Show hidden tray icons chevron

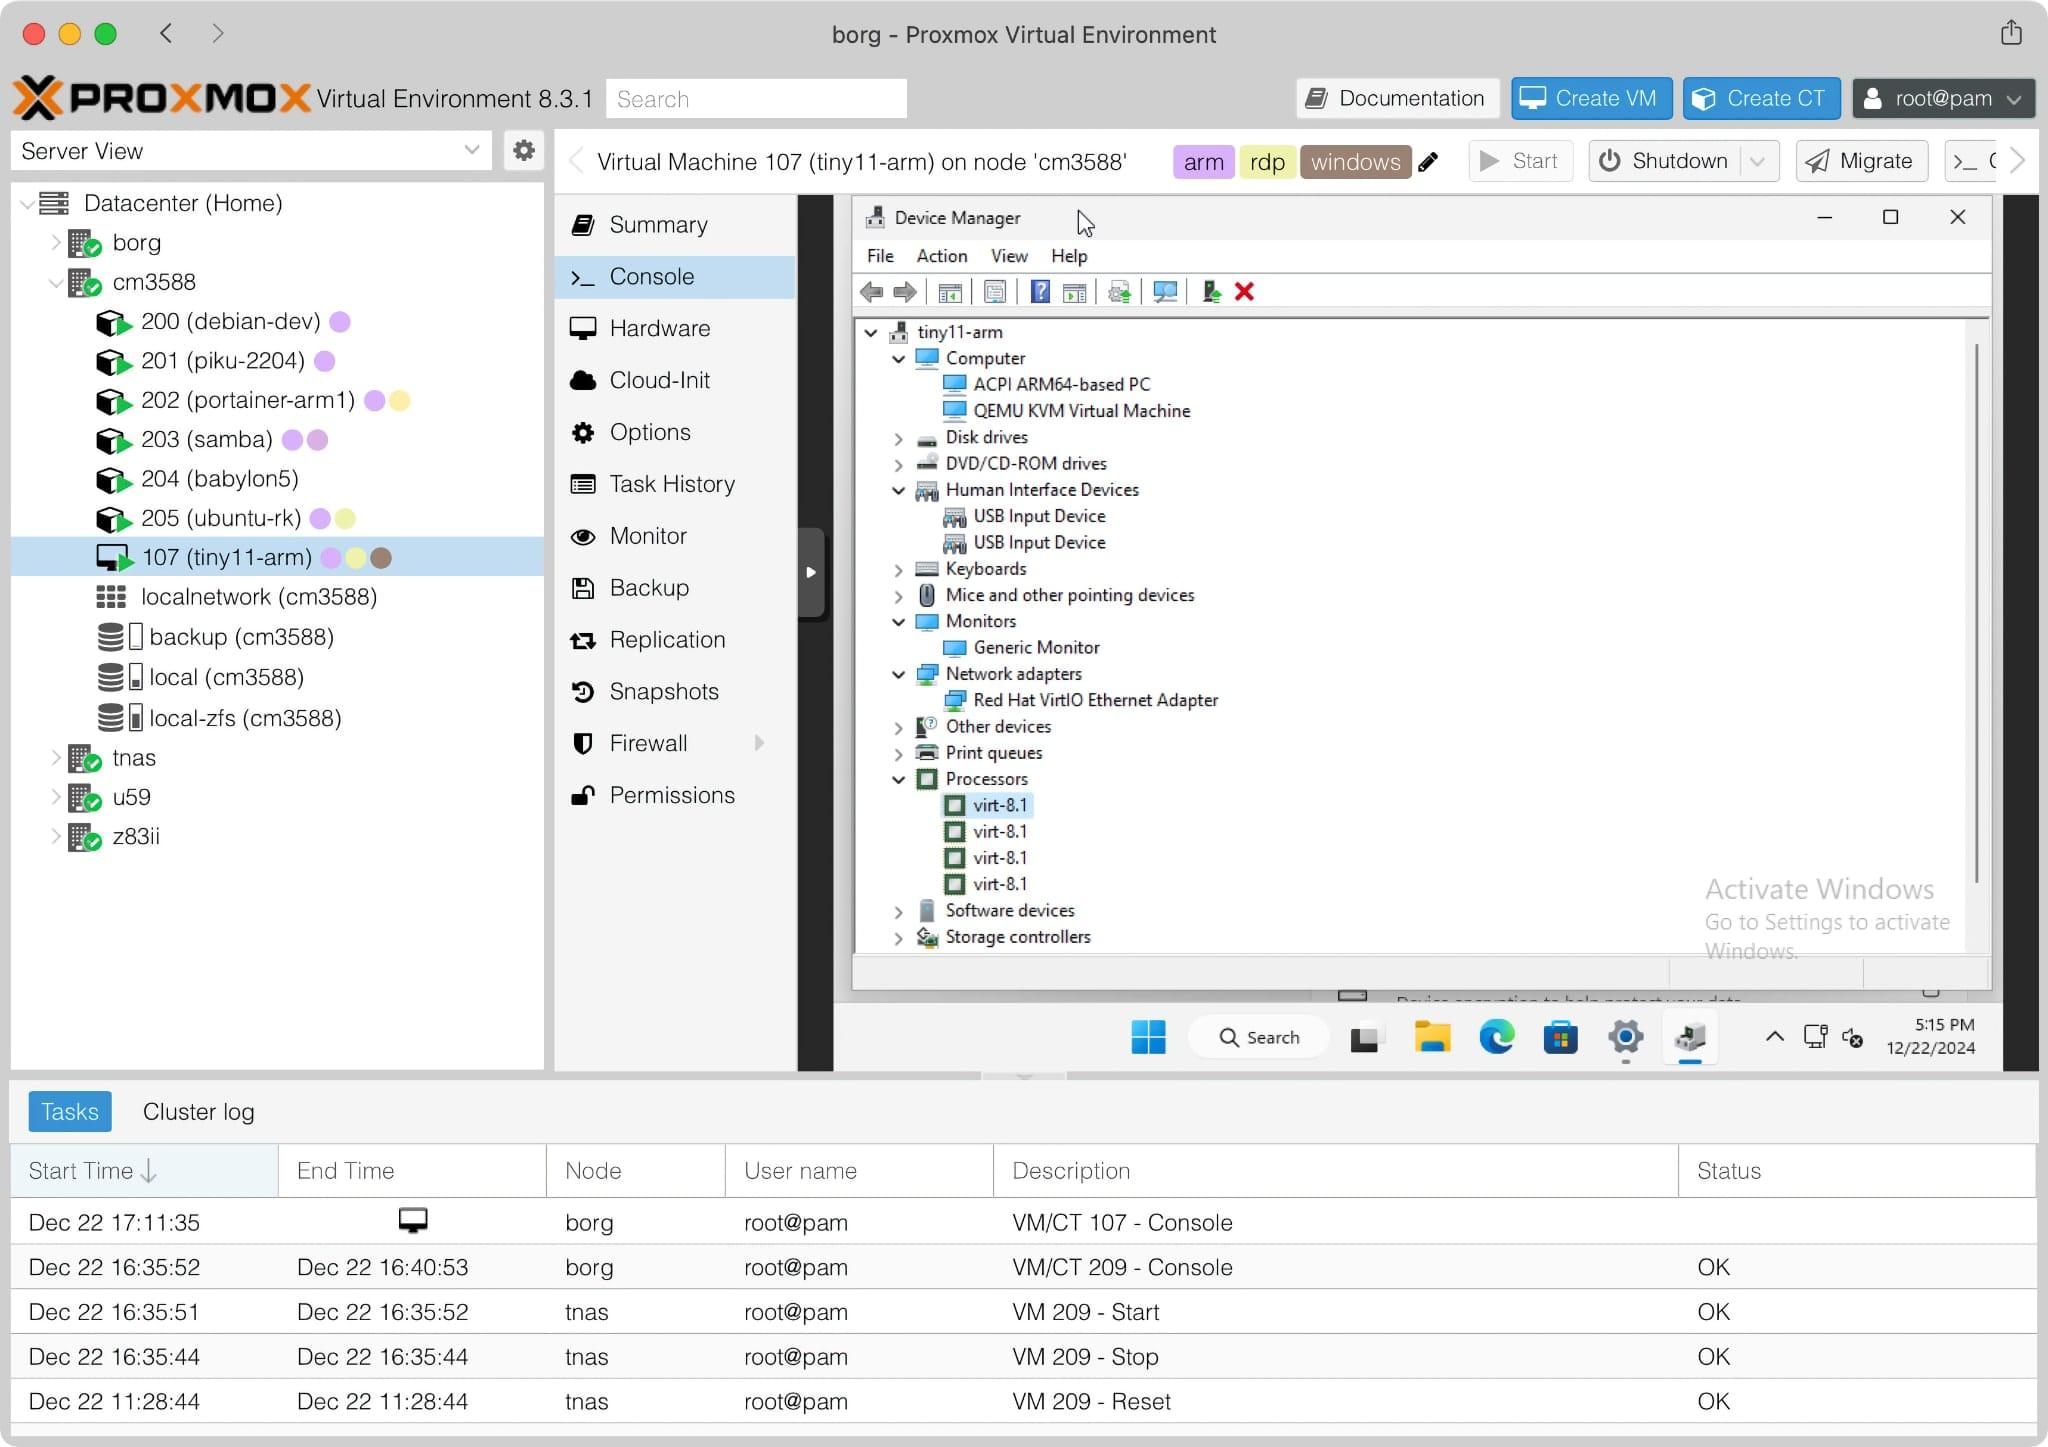pyautogui.click(x=1774, y=1037)
